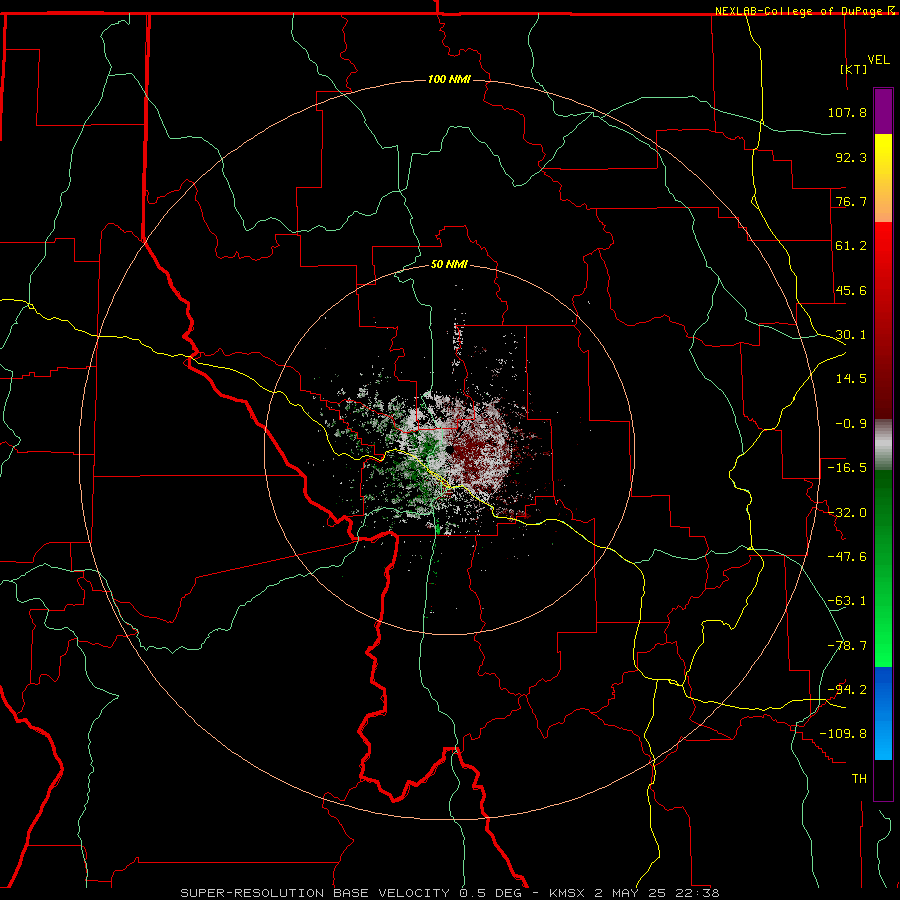Select the -94.2 velocity scale value
The image size is (900, 900).
(847, 690)
